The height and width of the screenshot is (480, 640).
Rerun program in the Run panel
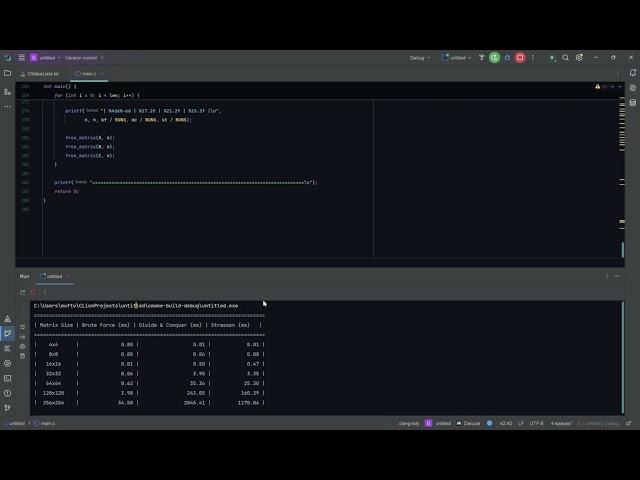coord(22,292)
